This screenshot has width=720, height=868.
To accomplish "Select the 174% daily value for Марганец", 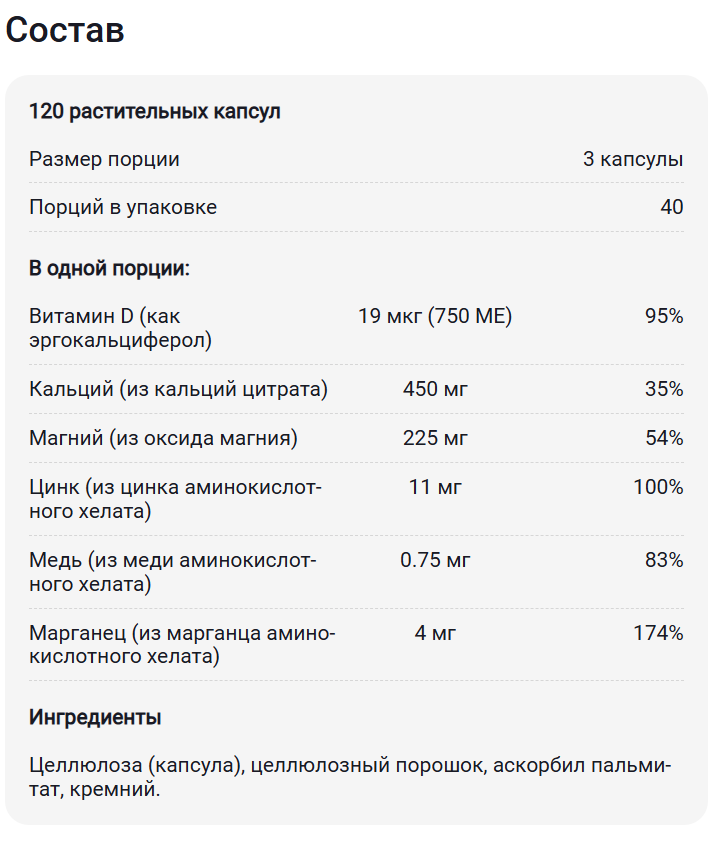I will tap(658, 633).
